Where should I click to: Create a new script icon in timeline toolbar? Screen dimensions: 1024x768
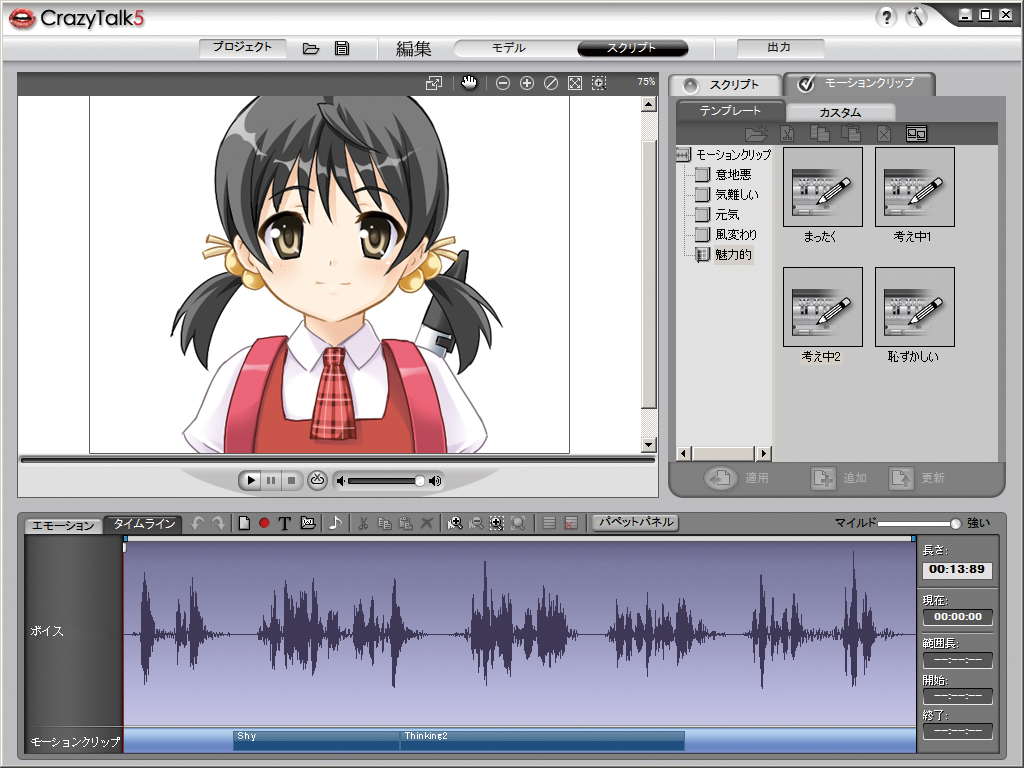click(x=244, y=523)
